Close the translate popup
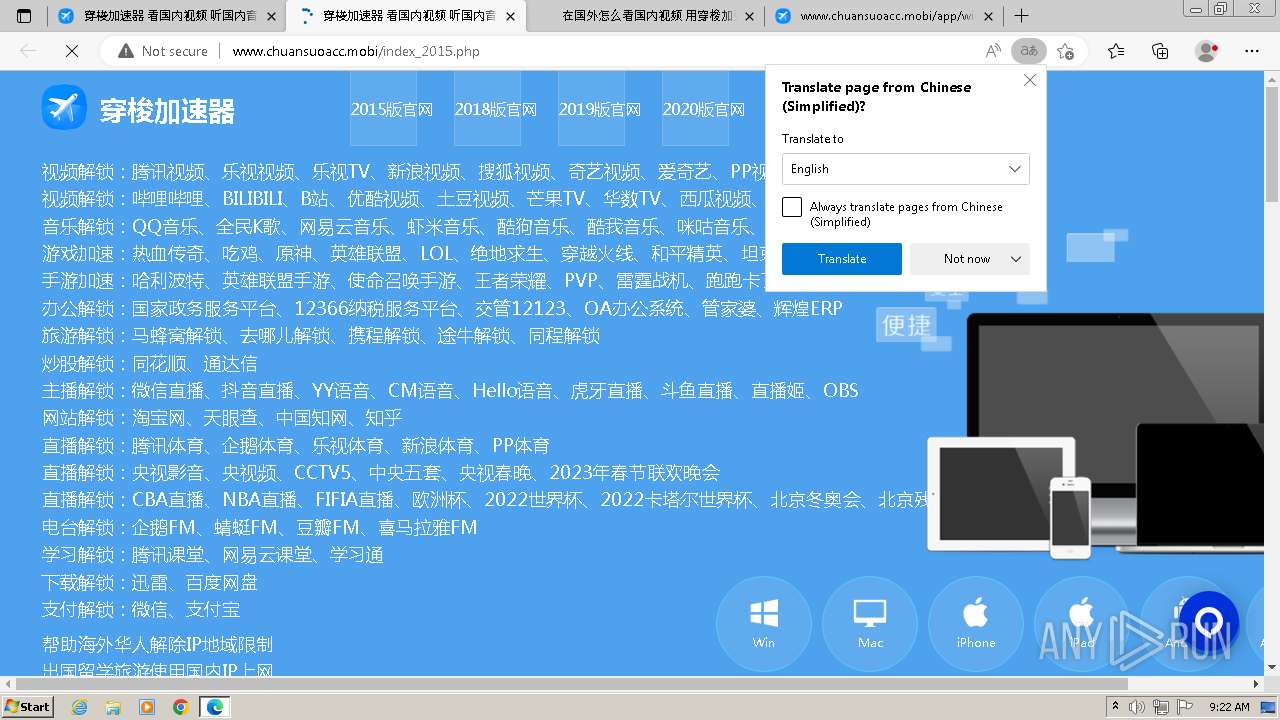Screen dimensions: 1280x720 point(1030,81)
